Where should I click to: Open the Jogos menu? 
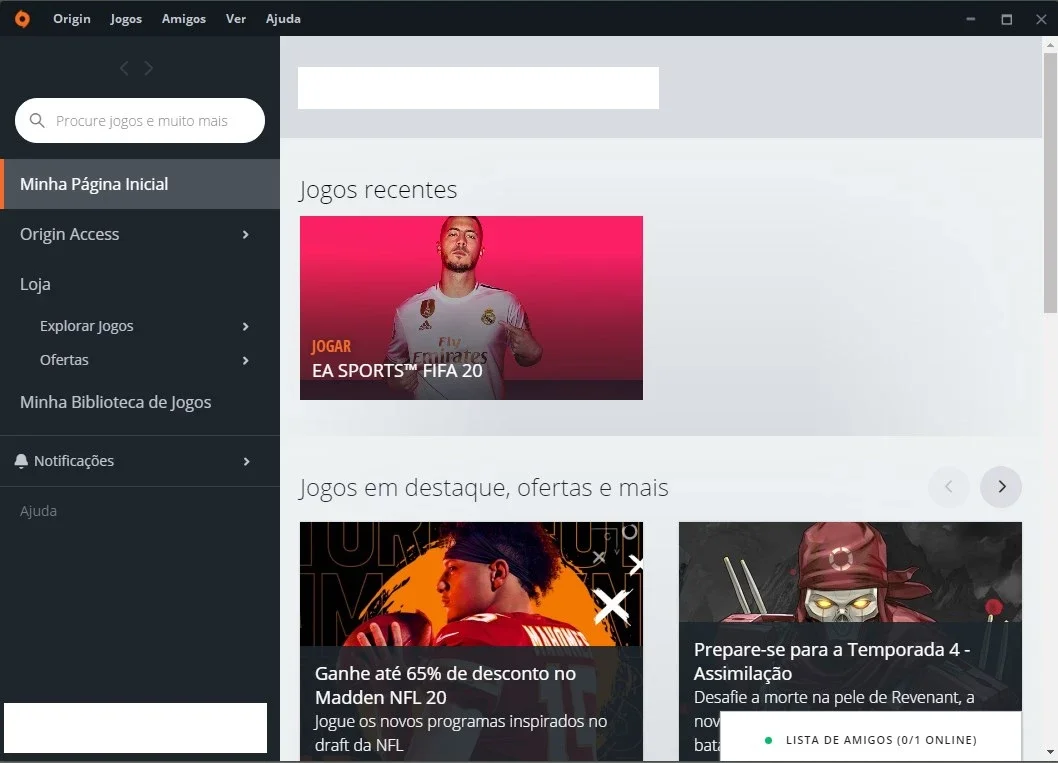[126, 19]
